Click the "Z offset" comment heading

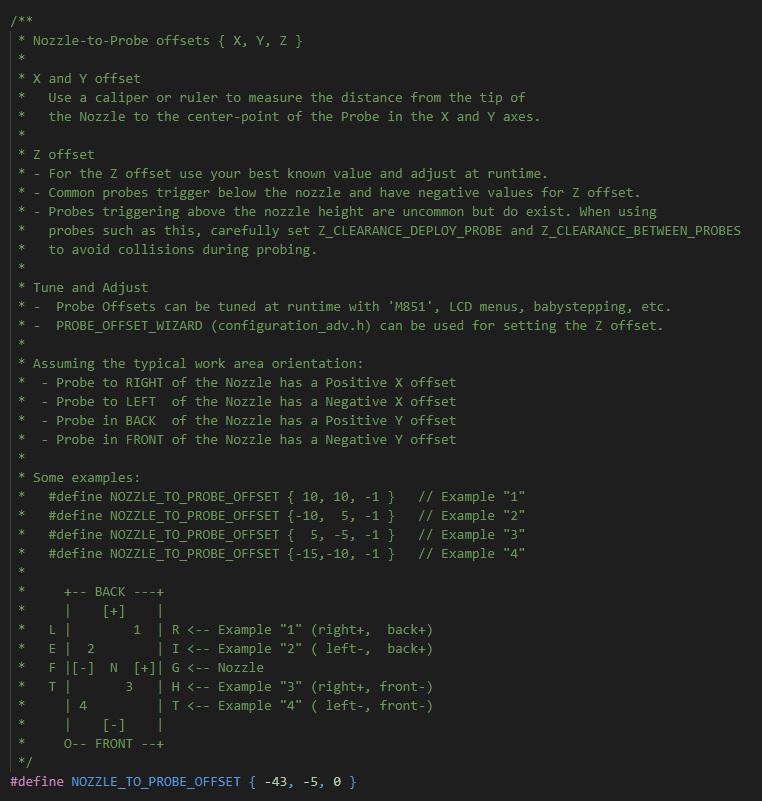point(64,154)
